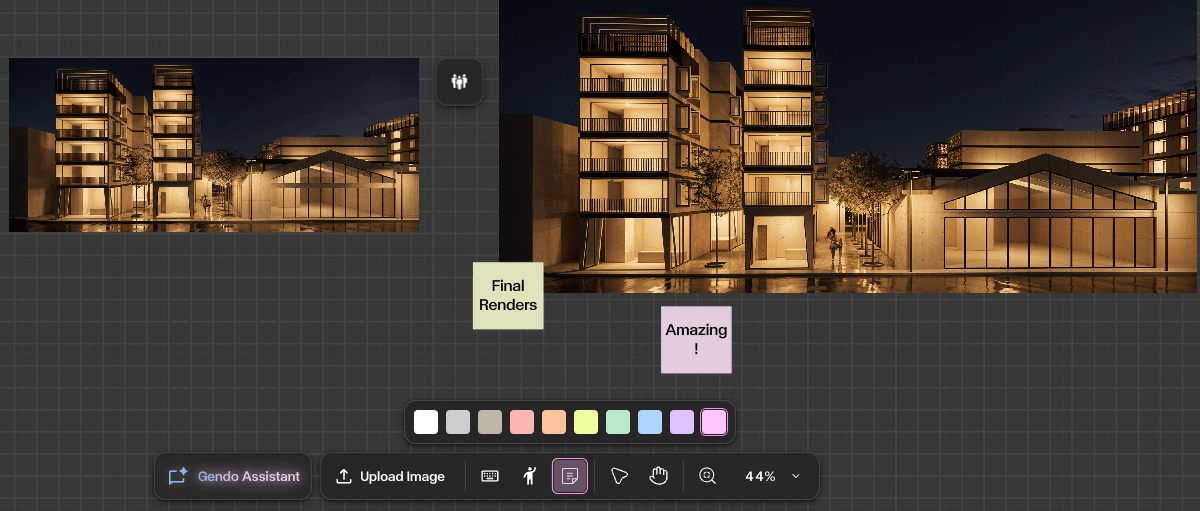The width and height of the screenshot is (1200, 511).
Task: Select the add person figure tool
Action: pos(530,476)
